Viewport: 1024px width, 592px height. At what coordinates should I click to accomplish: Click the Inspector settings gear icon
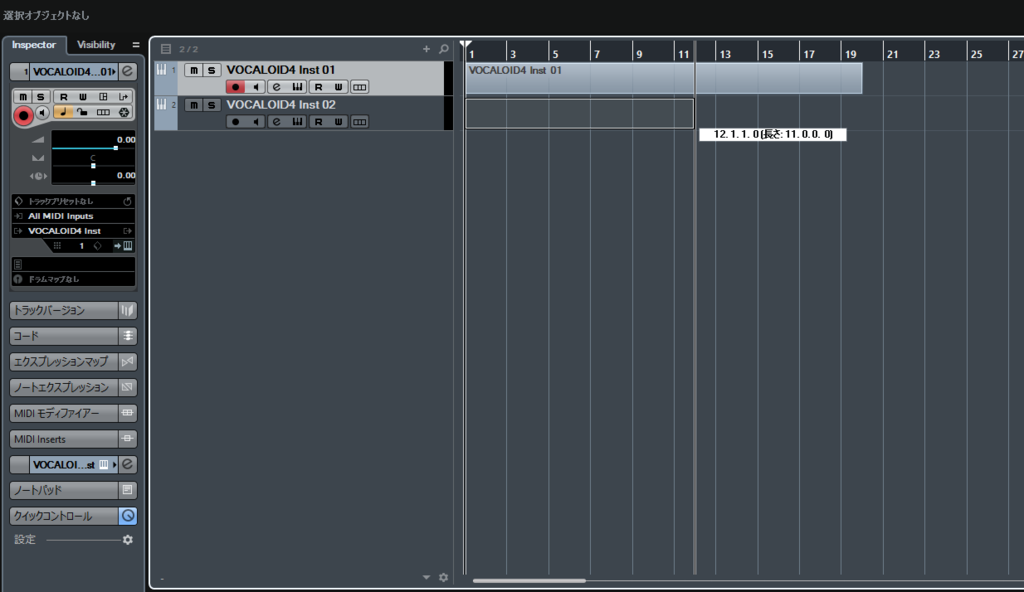pyautogui.click(x=128, y=540)
